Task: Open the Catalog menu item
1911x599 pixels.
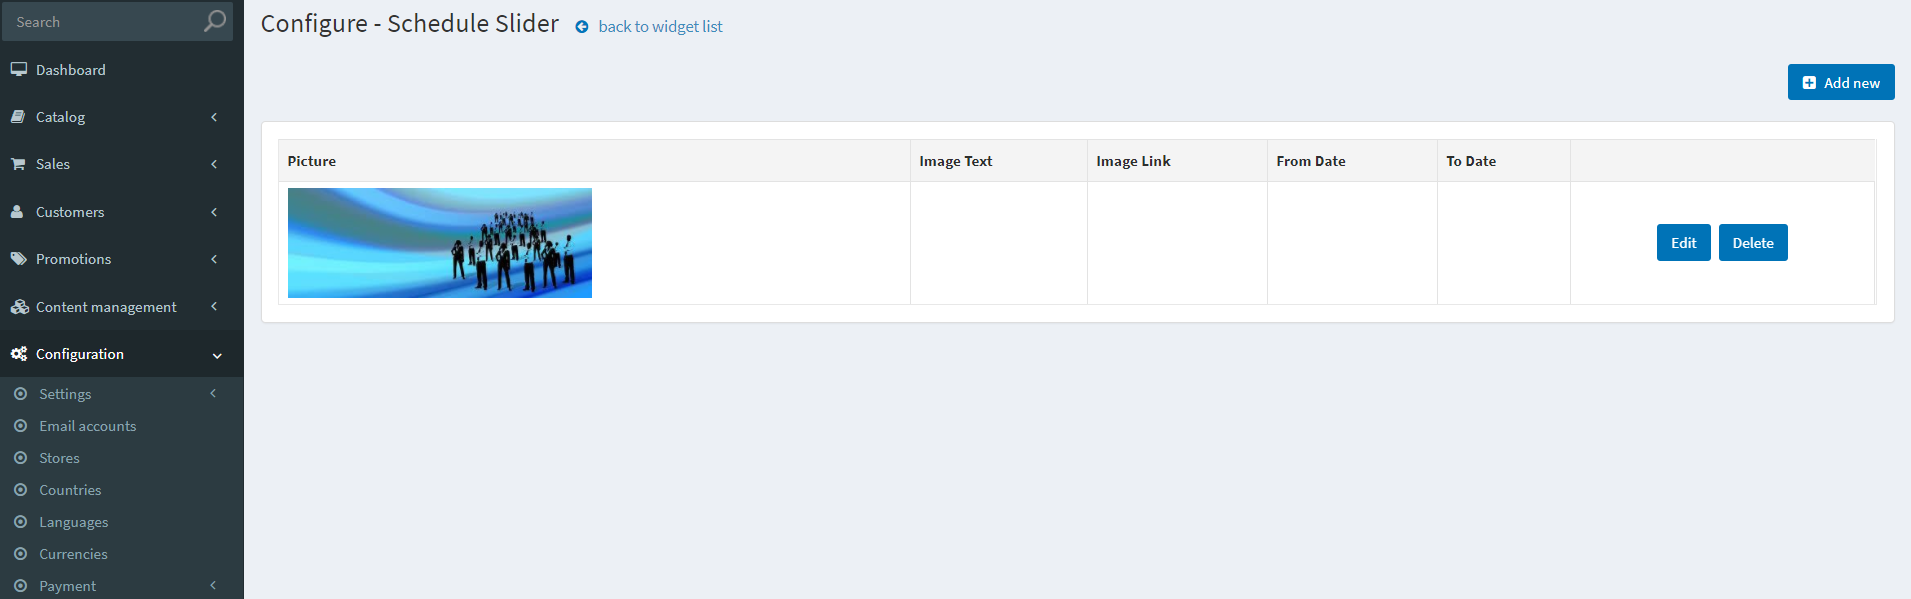Action: click(122, 117)
